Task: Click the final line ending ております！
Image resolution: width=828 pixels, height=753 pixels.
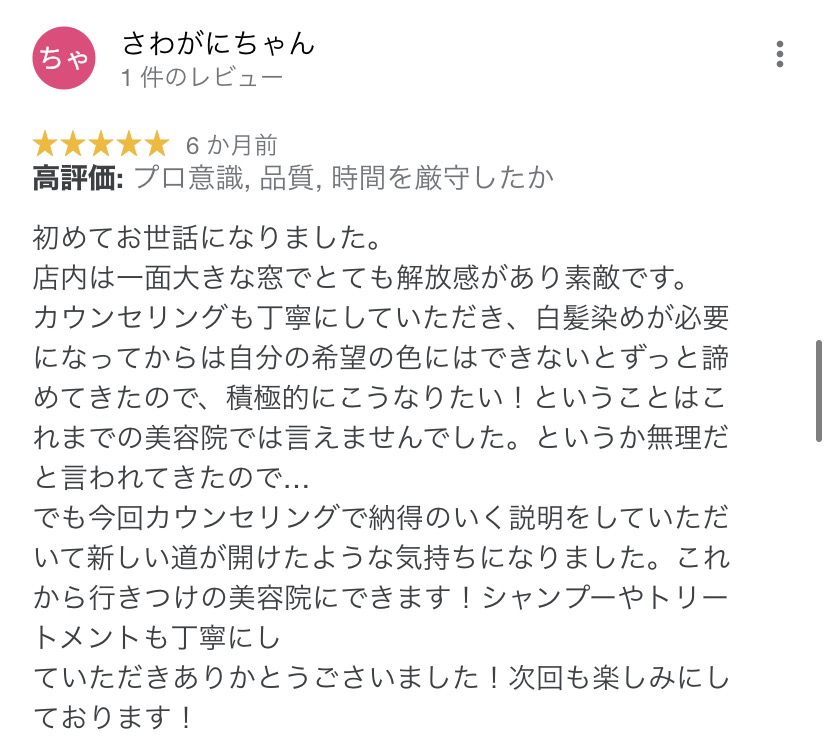Action: point(112,718)
